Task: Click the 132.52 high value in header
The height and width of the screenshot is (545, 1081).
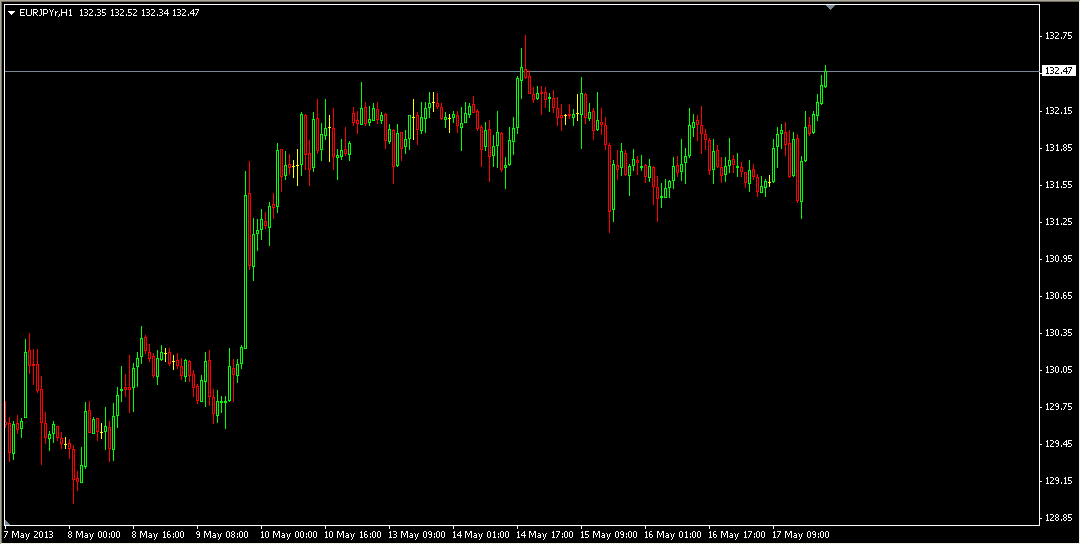Action: coord(123,12)
